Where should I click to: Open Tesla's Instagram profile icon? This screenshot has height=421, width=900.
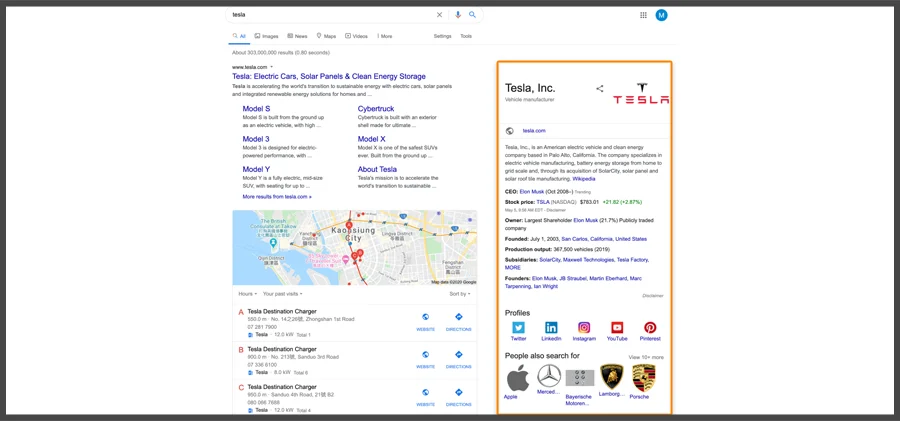[x=584, y=327]
